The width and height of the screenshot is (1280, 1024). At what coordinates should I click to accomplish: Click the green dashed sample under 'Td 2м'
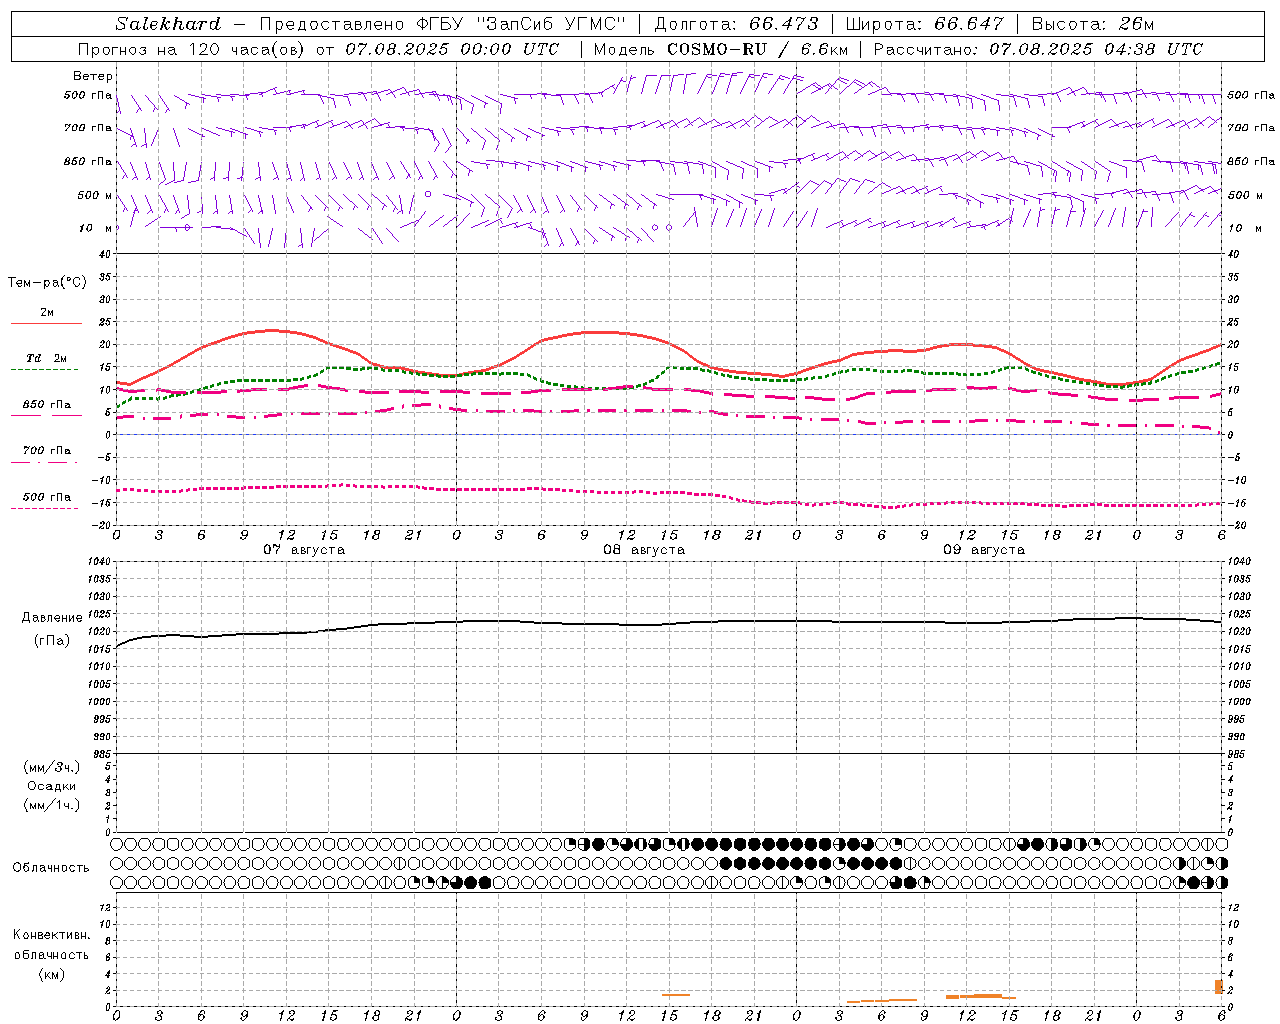[45, 370]
